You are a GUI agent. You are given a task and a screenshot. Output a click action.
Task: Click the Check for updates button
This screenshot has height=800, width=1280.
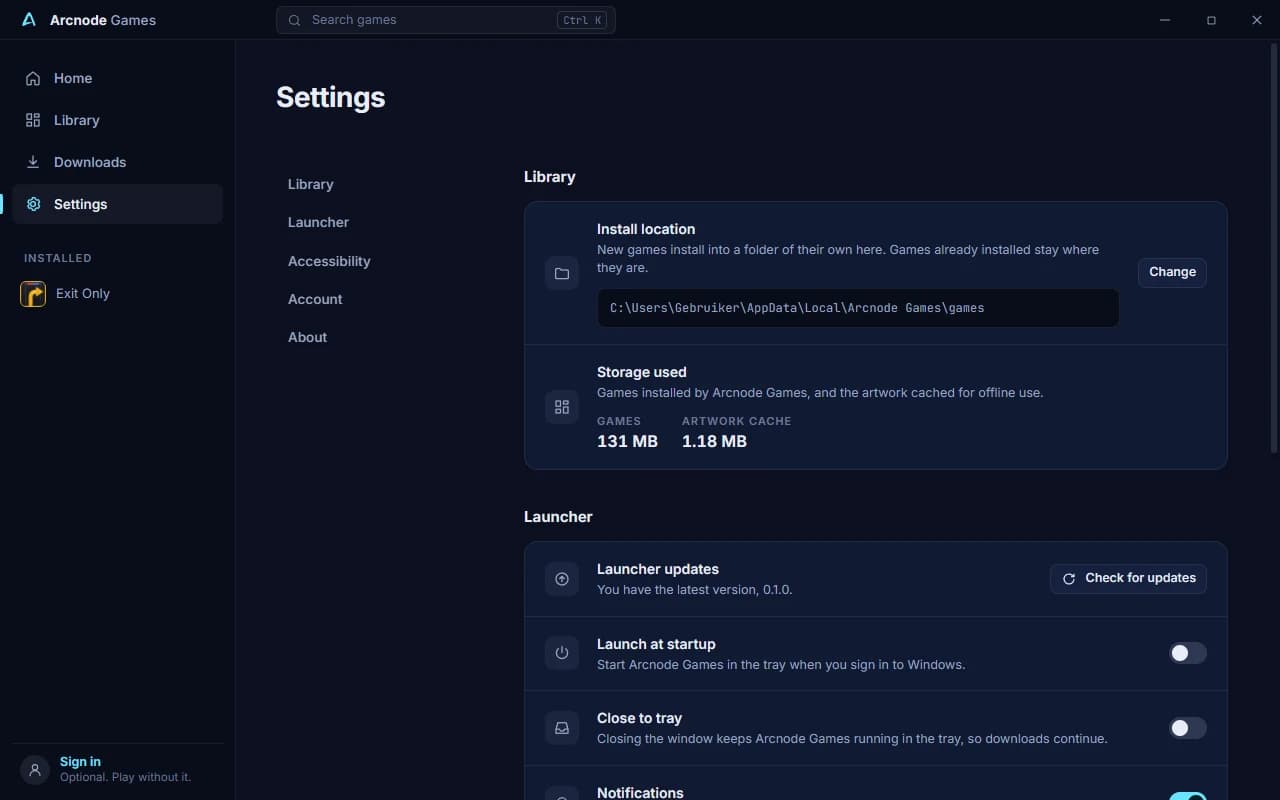pos(1128,578)
